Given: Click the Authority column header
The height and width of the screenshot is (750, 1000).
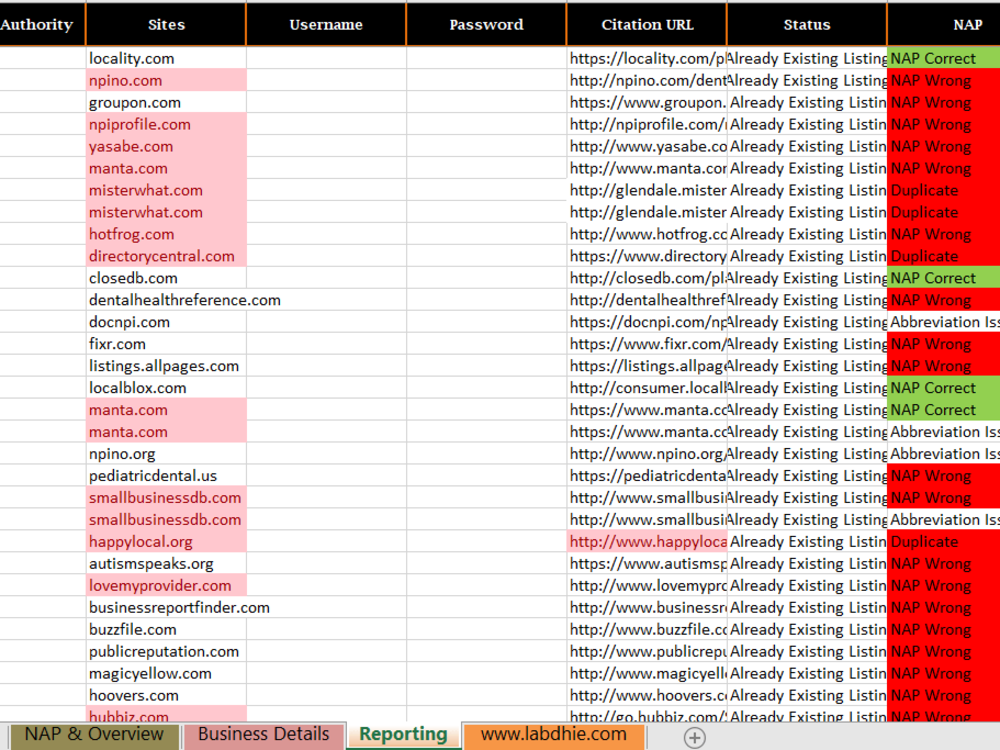Looking at the screenshot, I should 42,24.
